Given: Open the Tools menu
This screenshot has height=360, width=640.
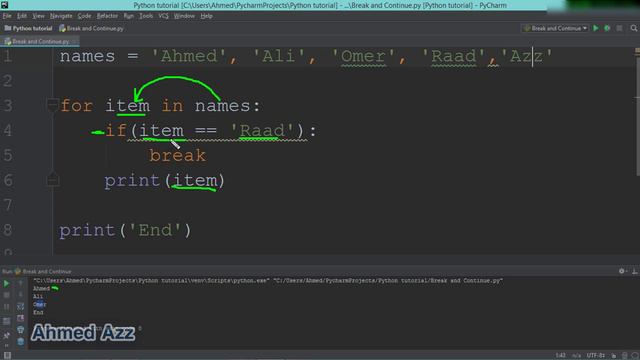Looking at the screenshot, I should (x=146, y=16).
